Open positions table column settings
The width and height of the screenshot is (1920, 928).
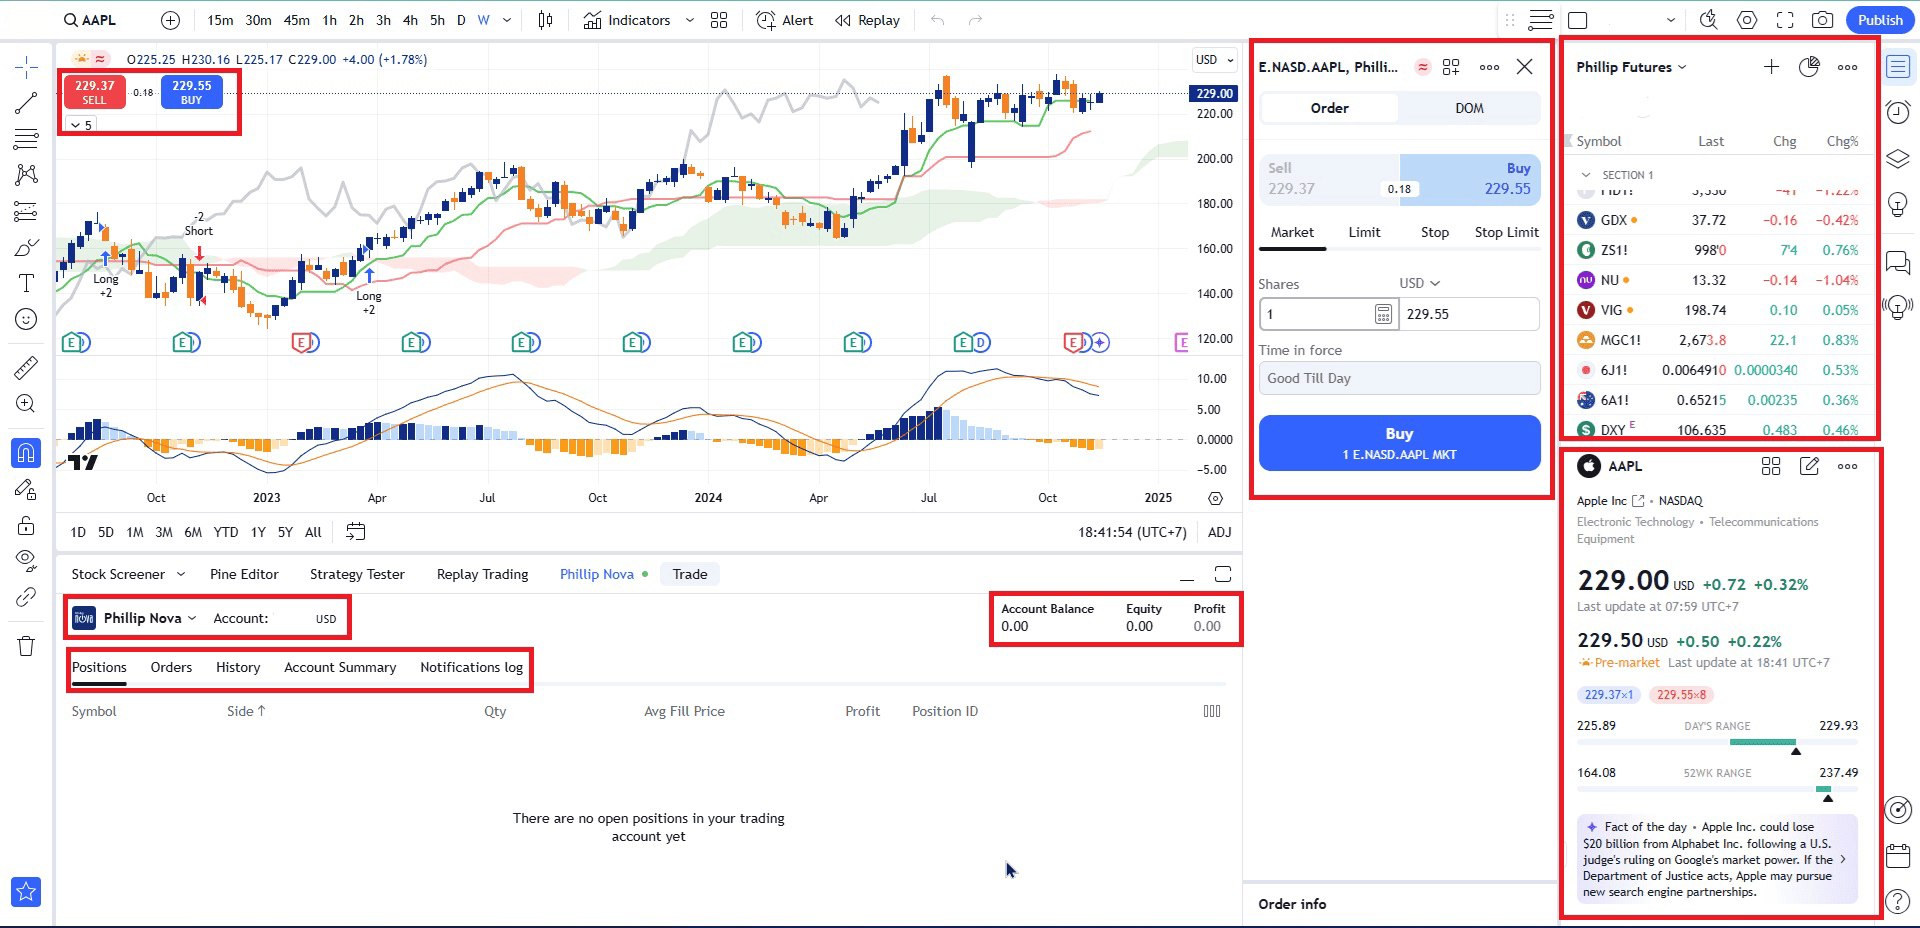coord(1212,711)
